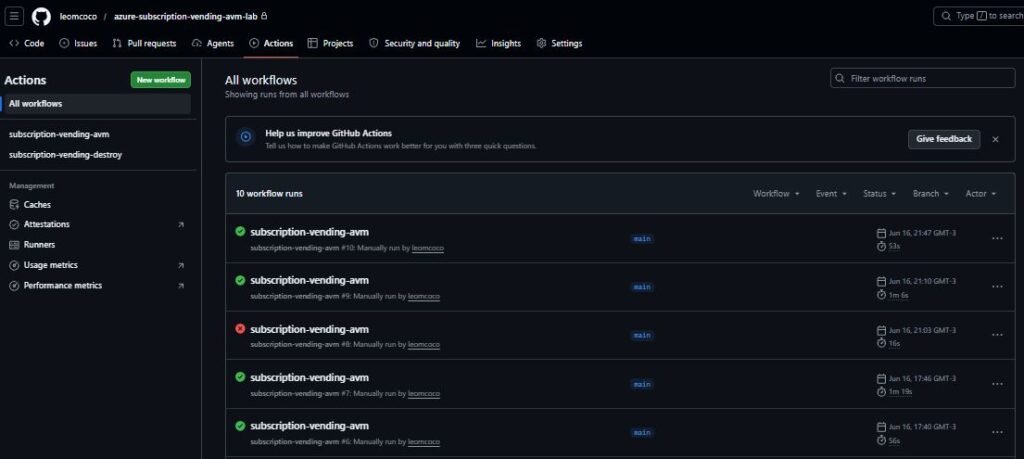Click the 1m 19s duration of run #7

(900, 392)
